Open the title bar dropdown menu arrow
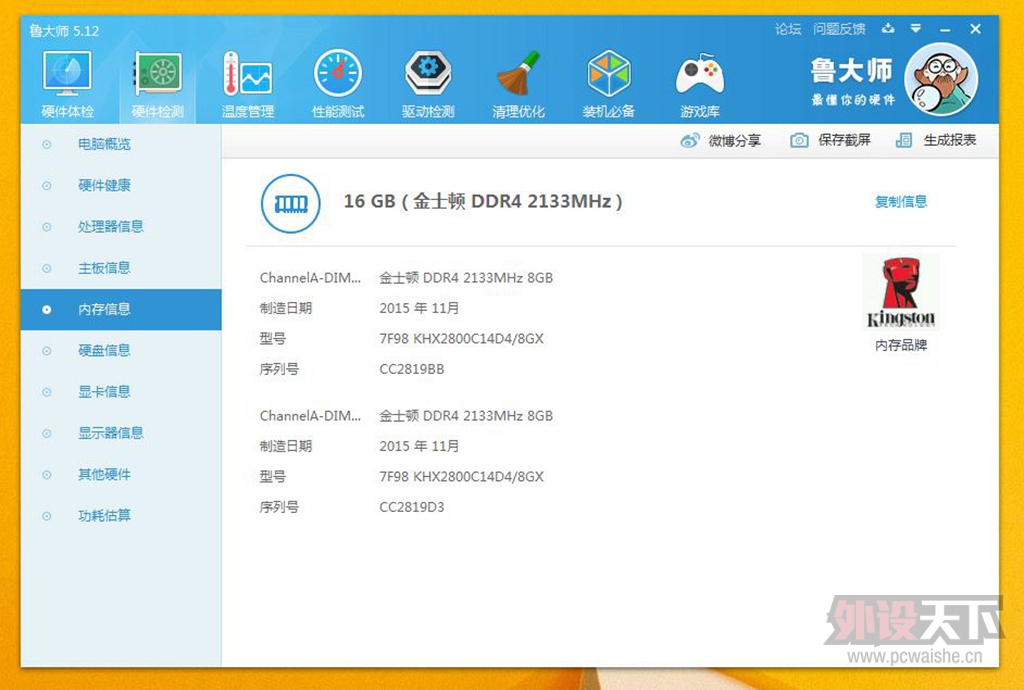 916,29
